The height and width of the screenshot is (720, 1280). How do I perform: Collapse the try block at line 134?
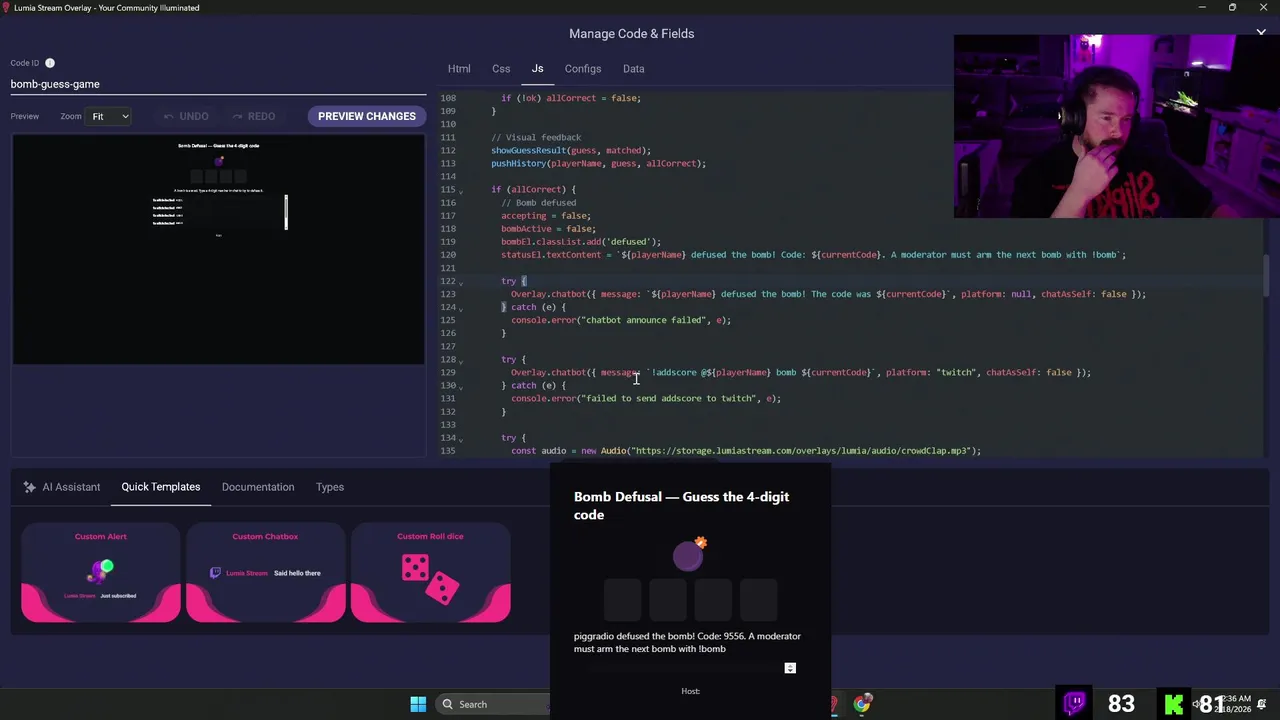pyautogui.click(x=461, y=438)
